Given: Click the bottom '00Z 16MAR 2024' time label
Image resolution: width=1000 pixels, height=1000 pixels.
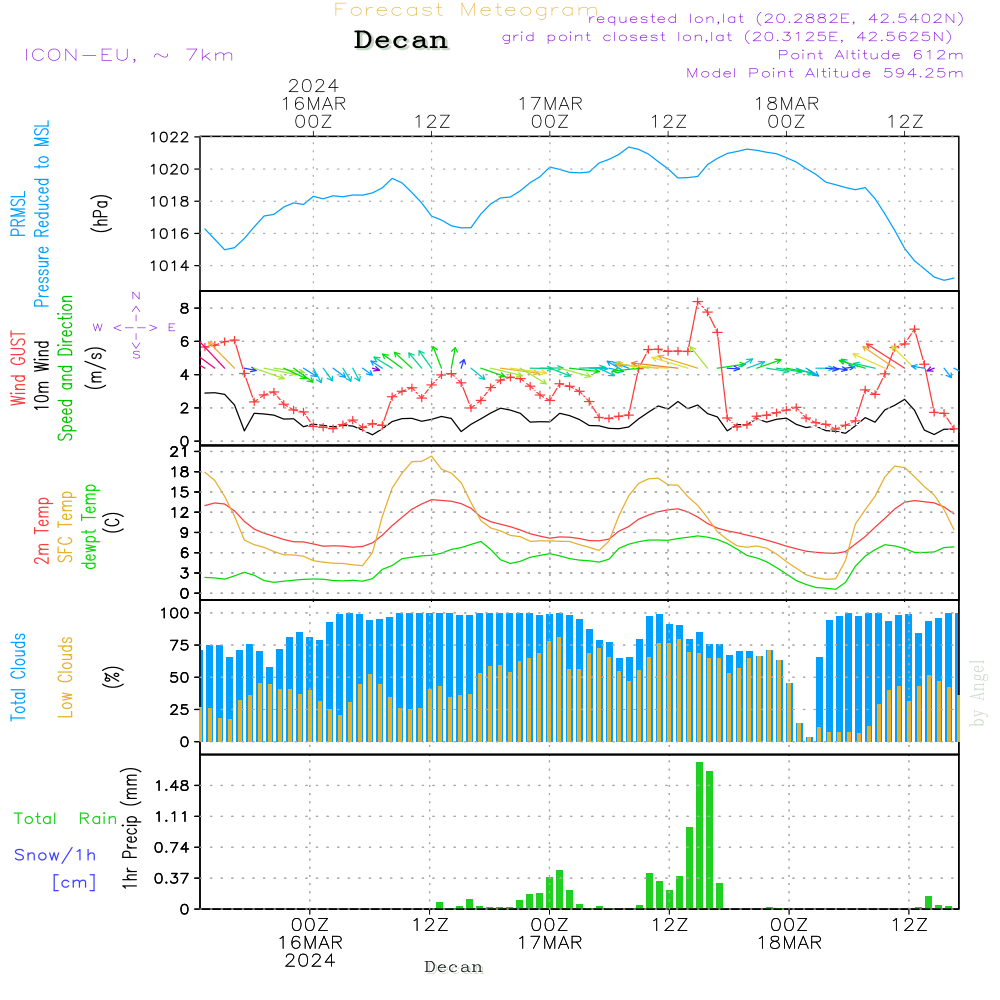Looking at the screenshot, I should coord(310,943).
